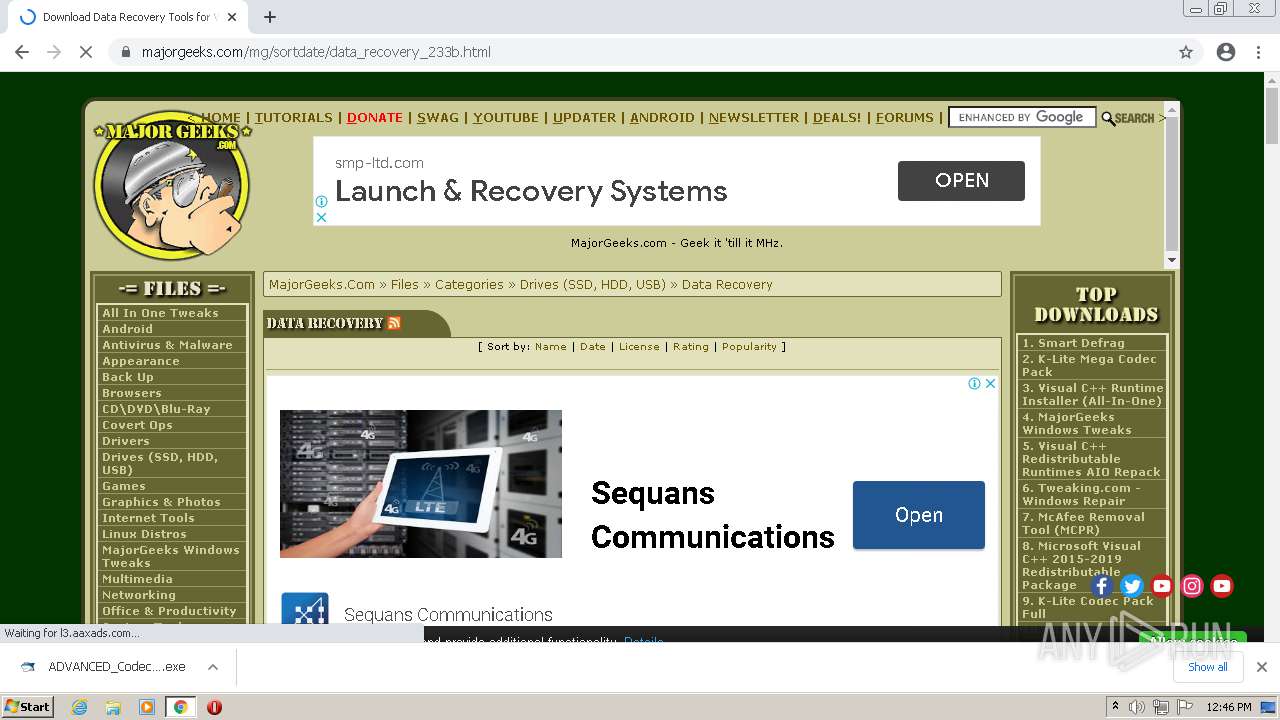Go to the UPDATER menu link

[x=585, y=117]
